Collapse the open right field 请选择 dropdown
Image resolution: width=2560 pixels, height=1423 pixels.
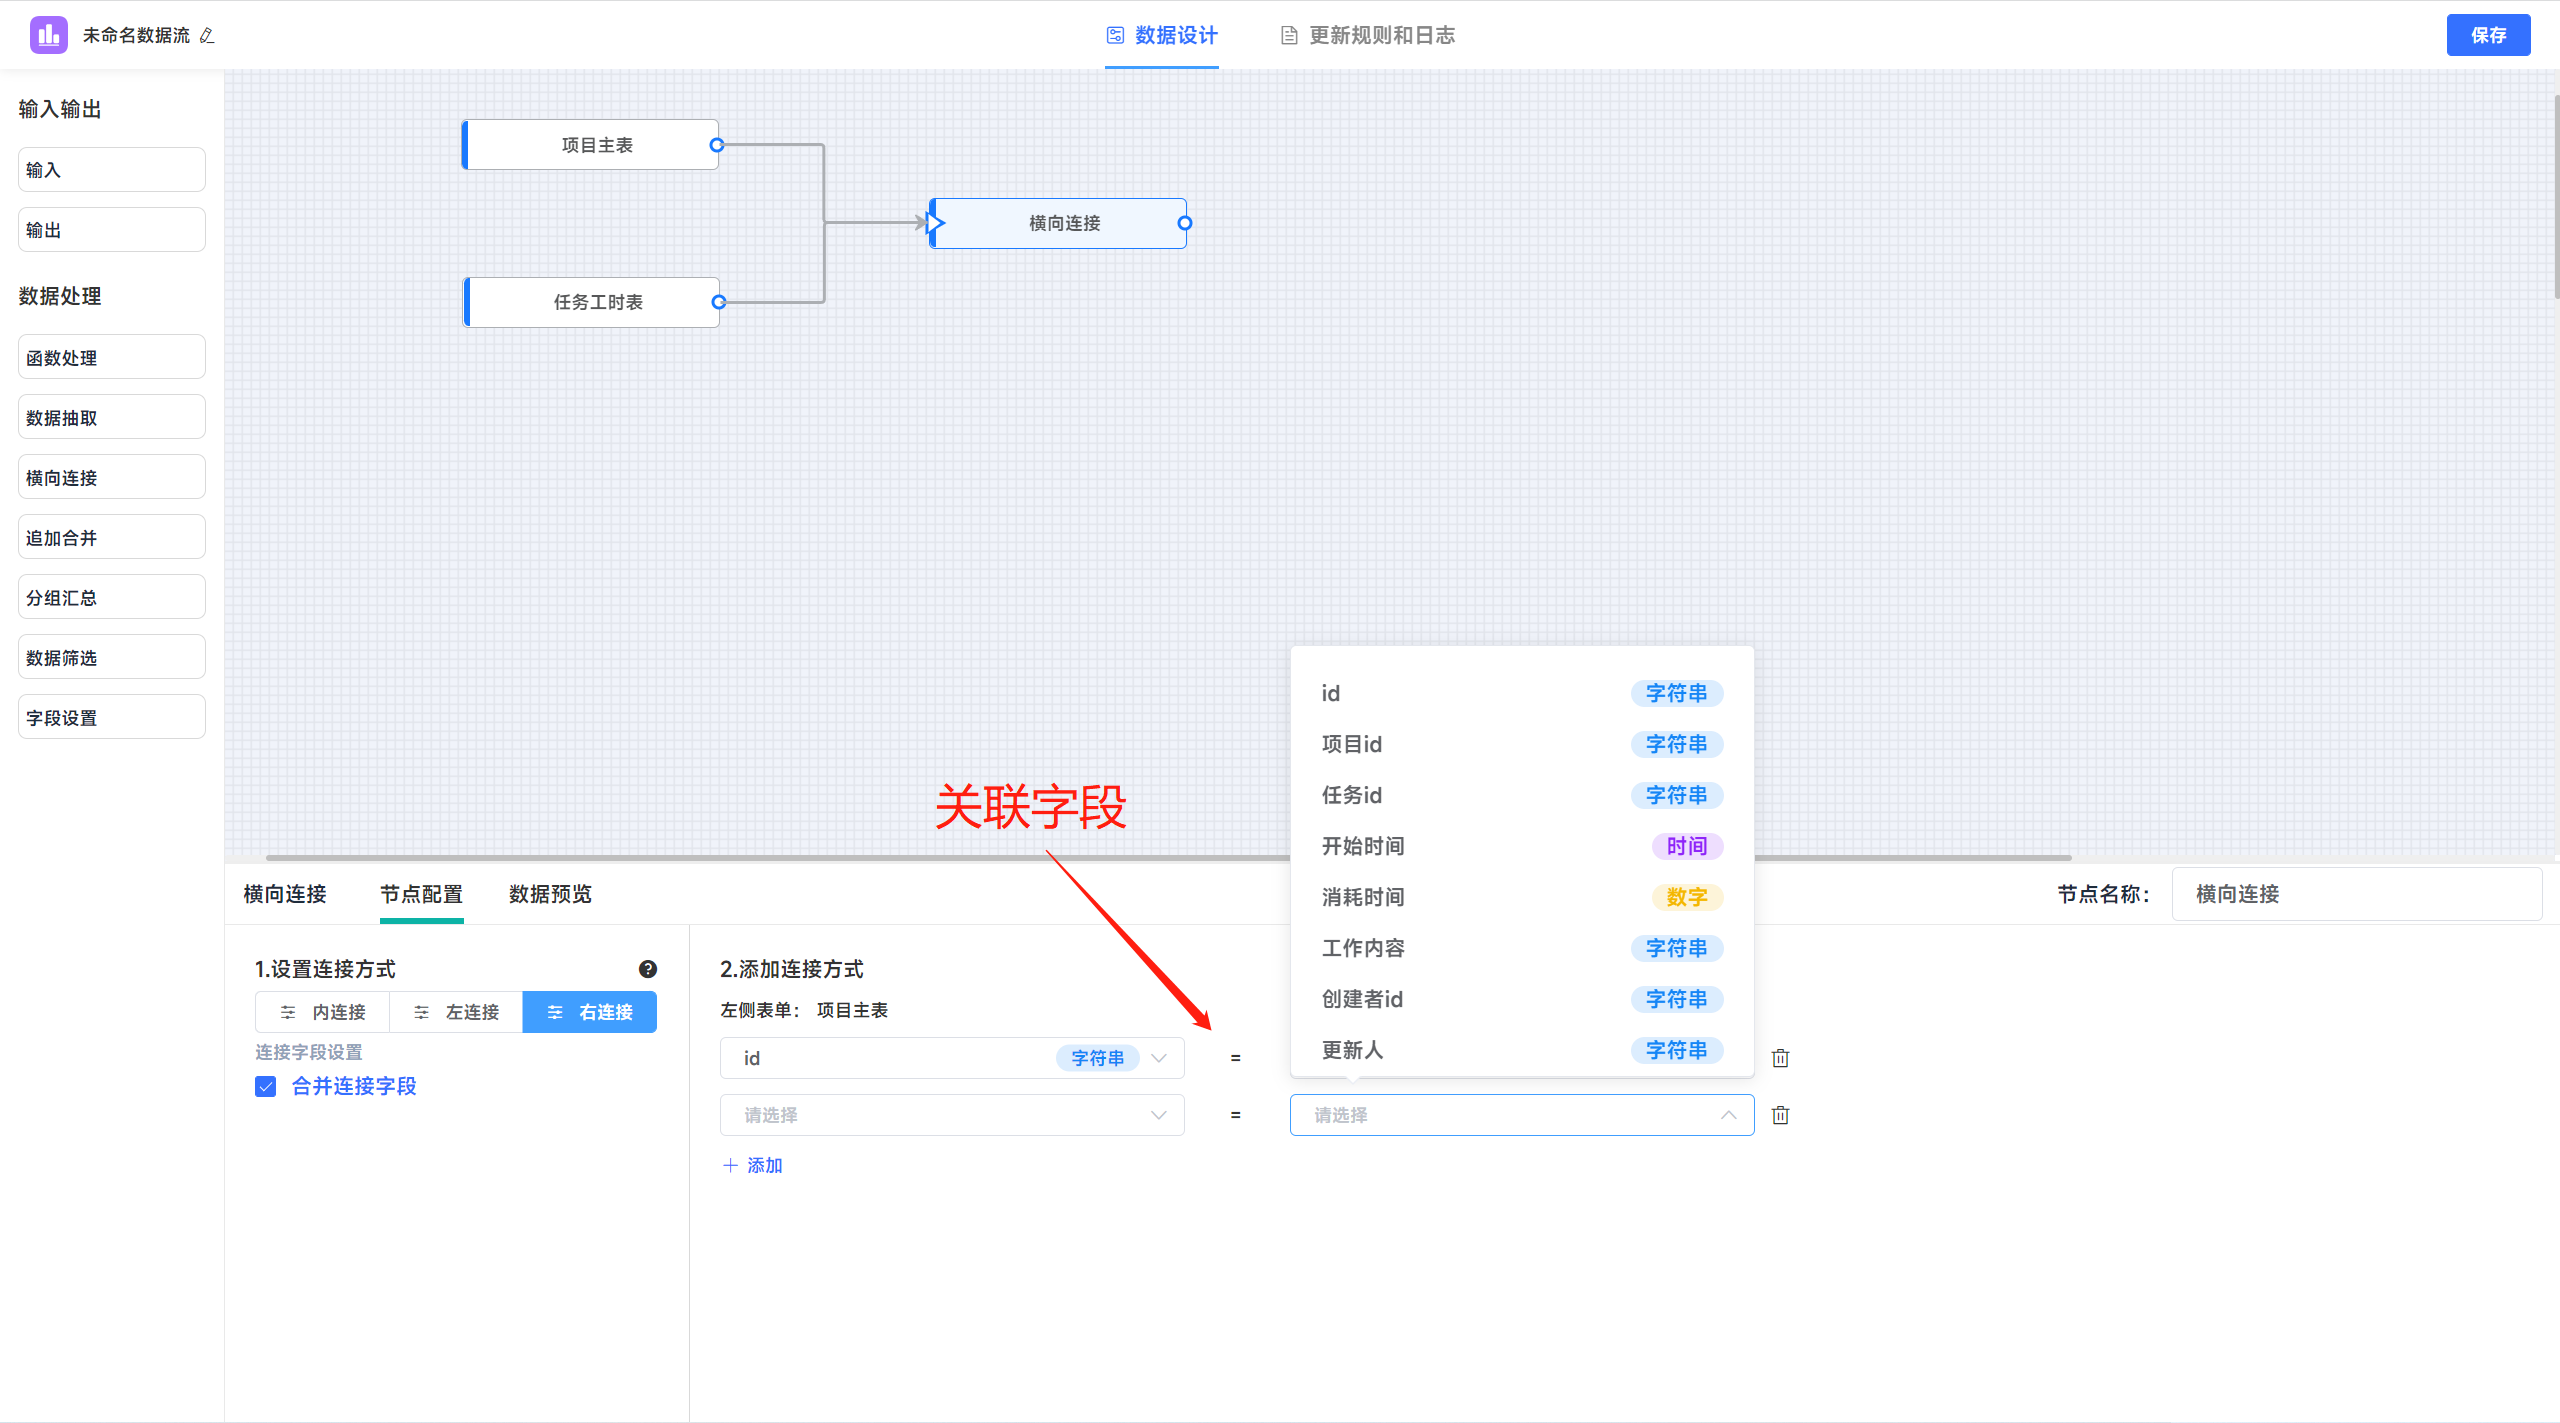click(1522, 1115)
